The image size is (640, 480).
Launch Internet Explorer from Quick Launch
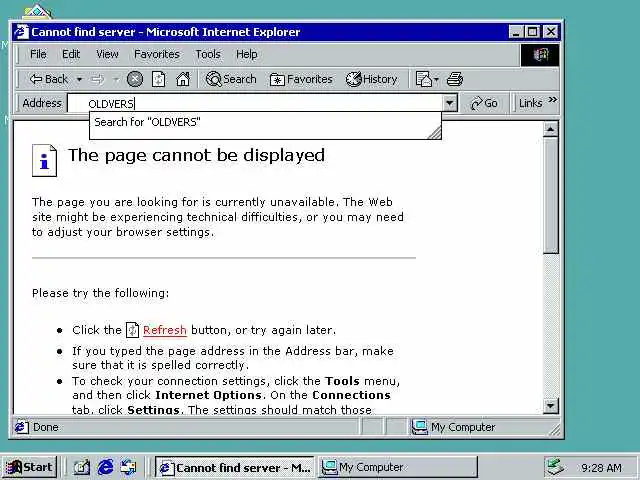point(105,467)
